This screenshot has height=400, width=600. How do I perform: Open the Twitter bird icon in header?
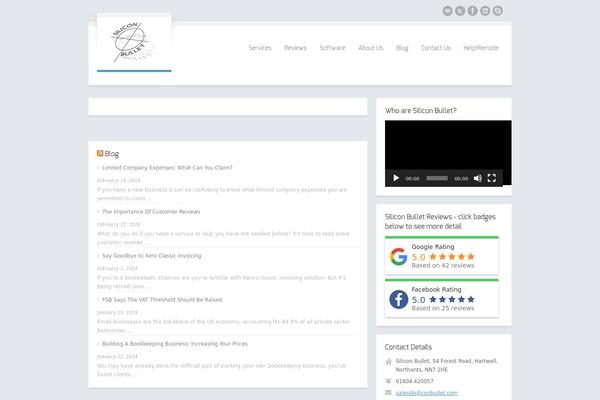[460, 11]
